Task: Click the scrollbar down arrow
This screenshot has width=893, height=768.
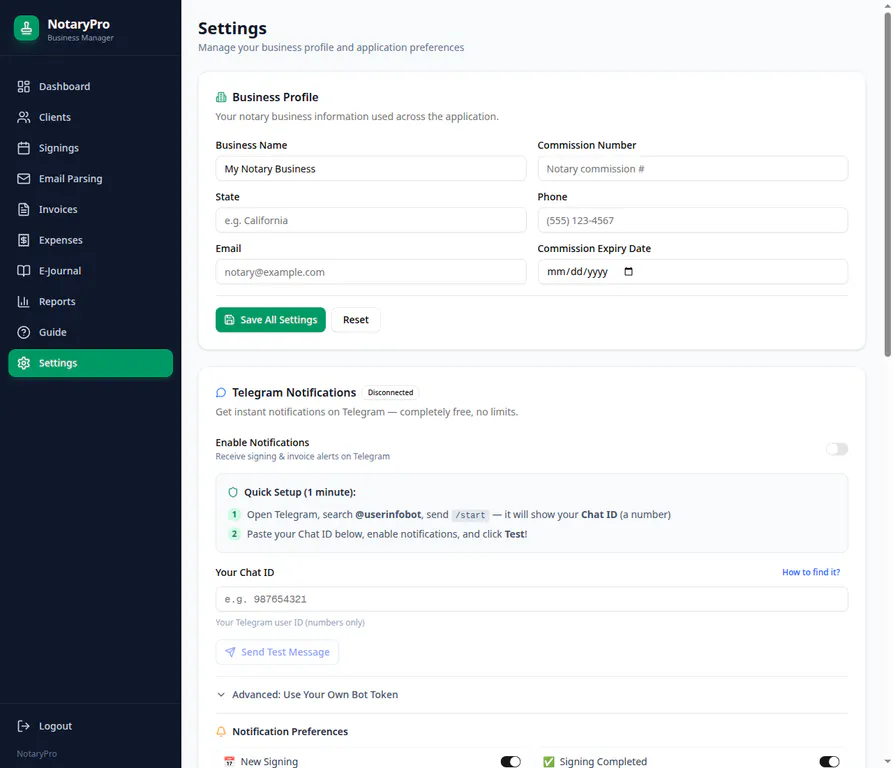Action: 887,762
